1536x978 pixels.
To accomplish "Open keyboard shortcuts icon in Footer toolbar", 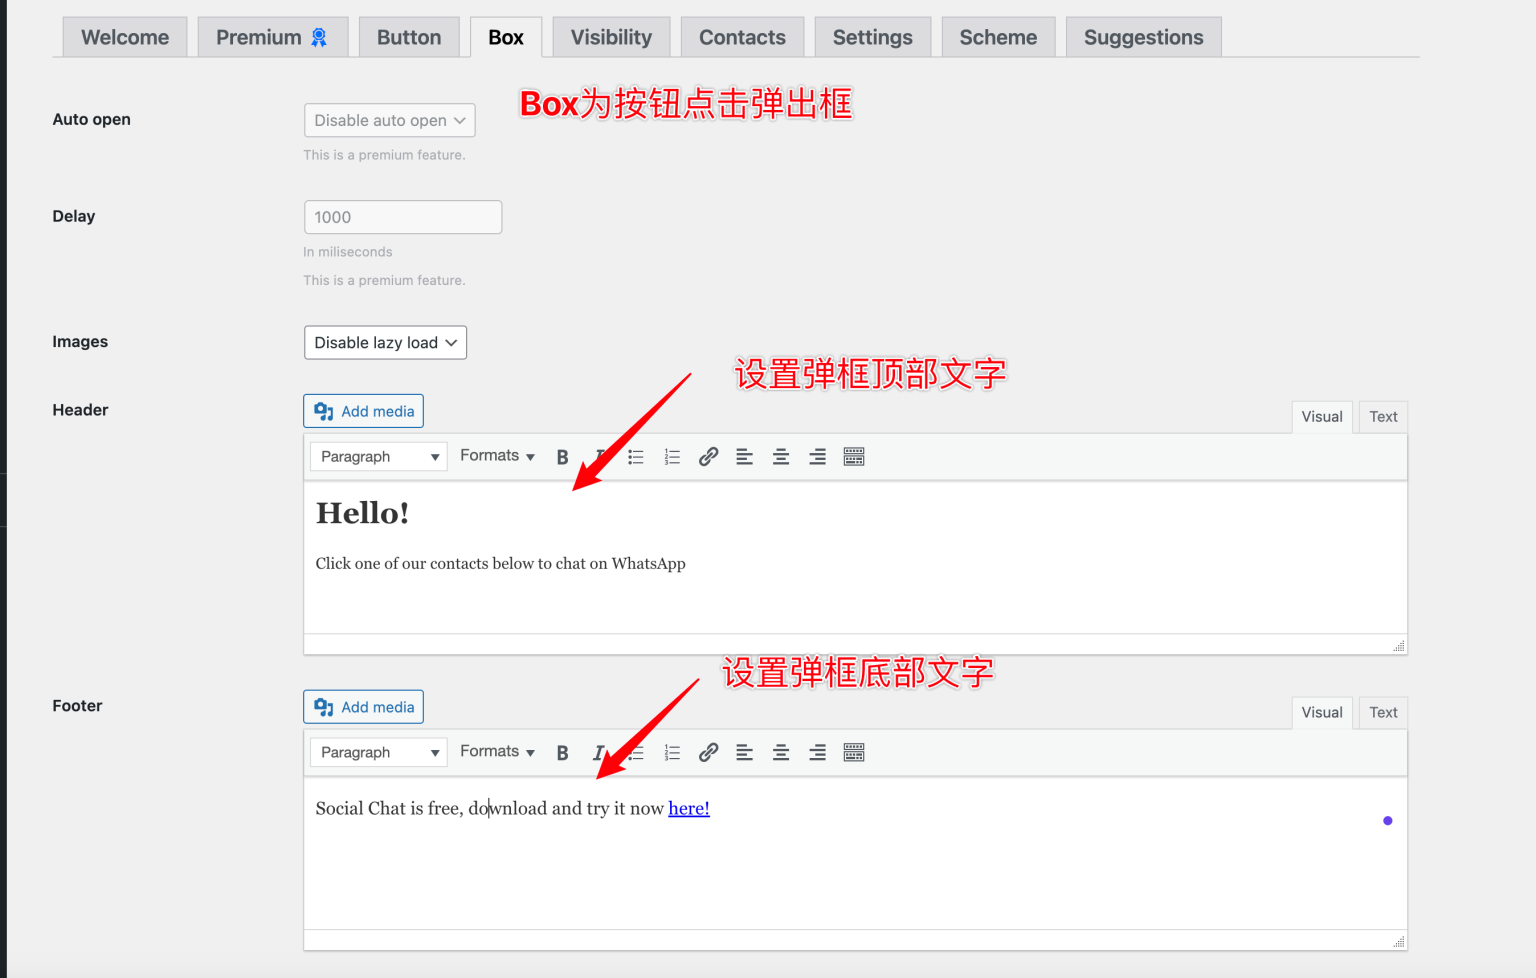I will coord(853,752).
